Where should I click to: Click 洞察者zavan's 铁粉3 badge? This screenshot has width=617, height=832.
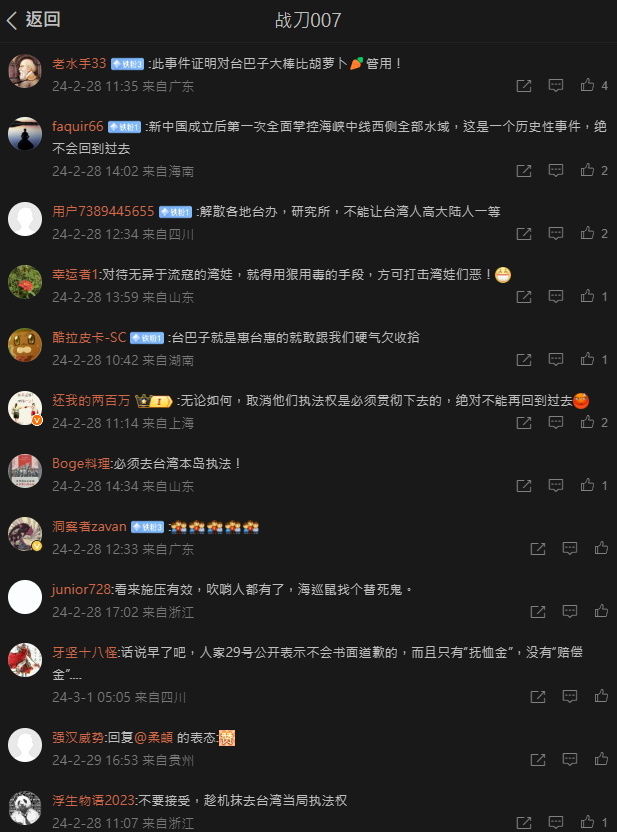point(147,527)
